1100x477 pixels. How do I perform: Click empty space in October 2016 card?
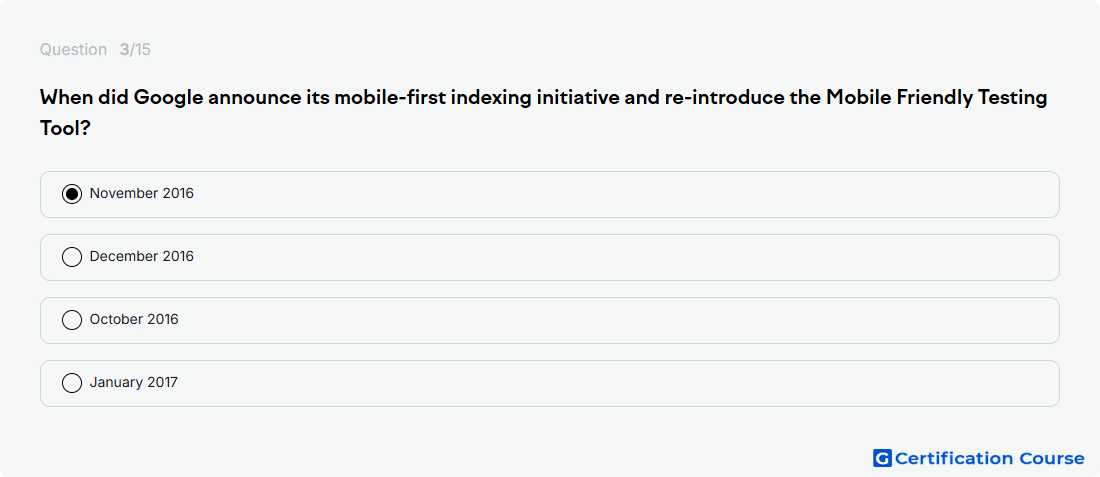(624, 321)
